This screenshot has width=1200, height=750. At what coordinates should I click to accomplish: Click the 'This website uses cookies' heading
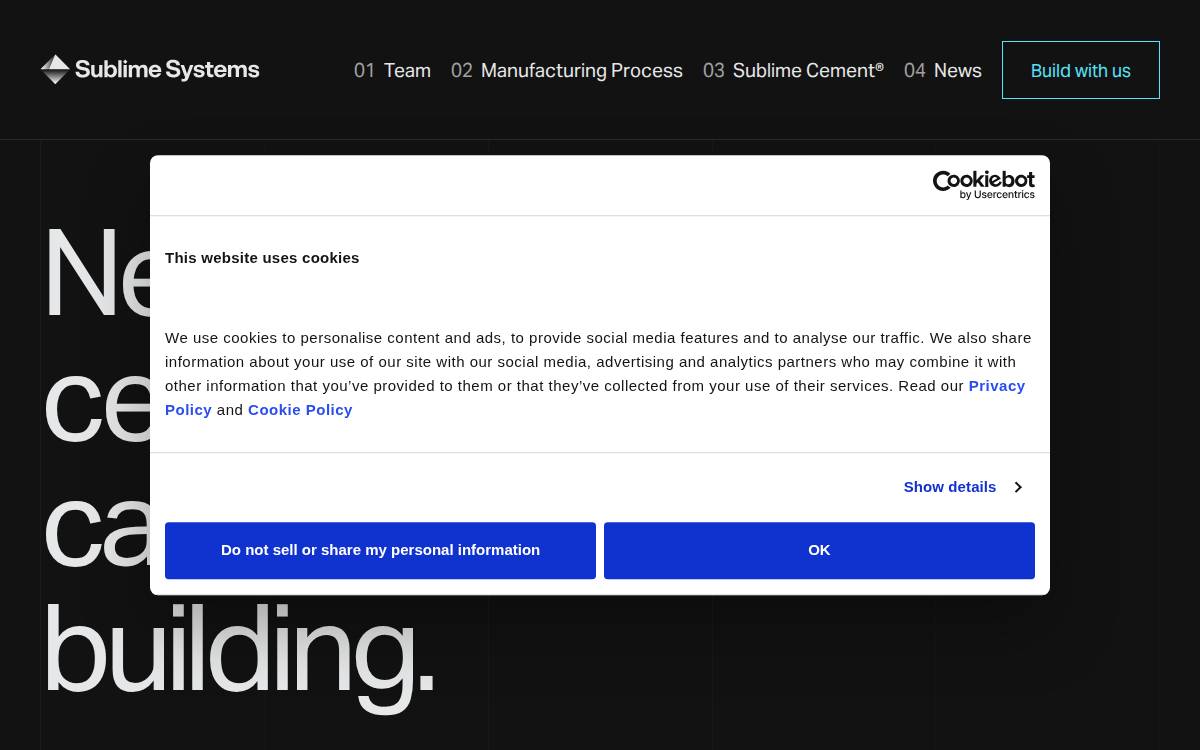262,257
